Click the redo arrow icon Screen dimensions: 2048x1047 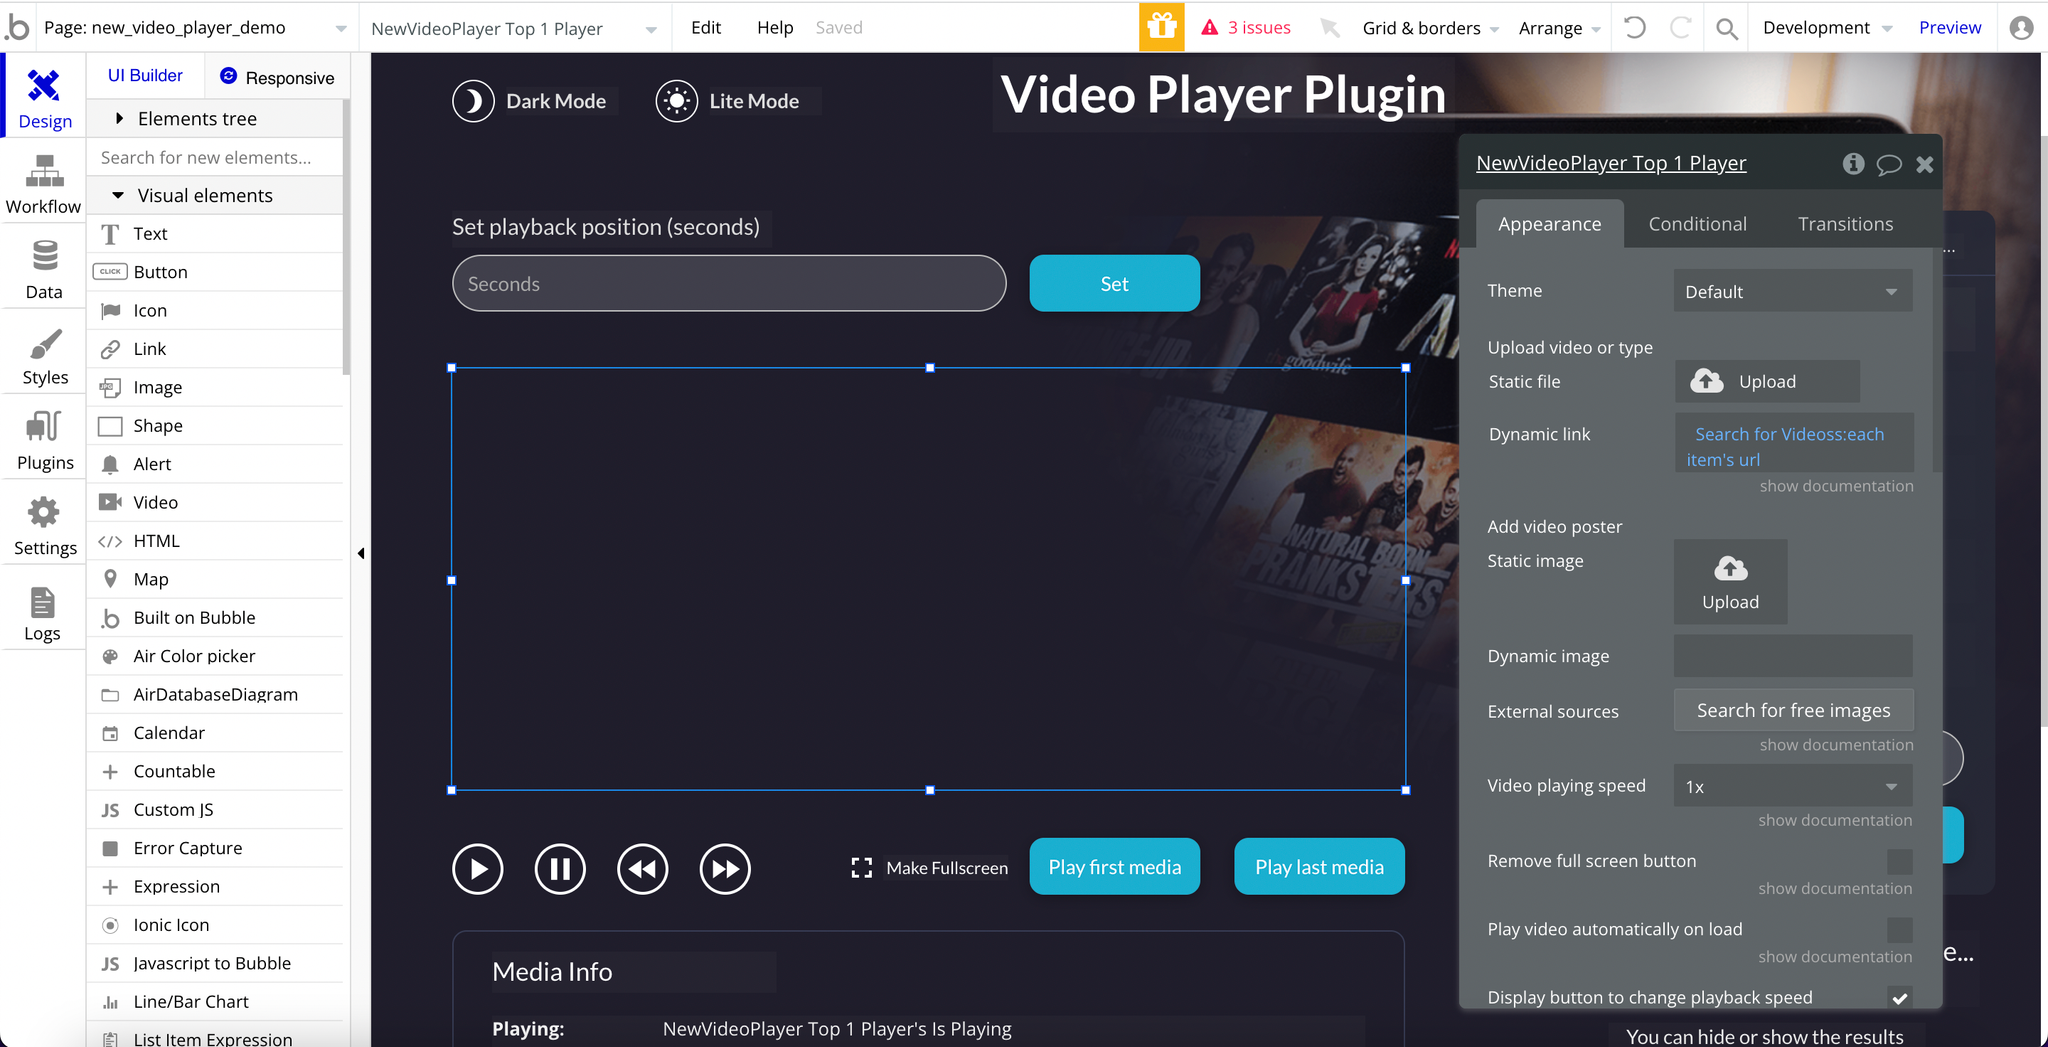tap(1681, 27)
